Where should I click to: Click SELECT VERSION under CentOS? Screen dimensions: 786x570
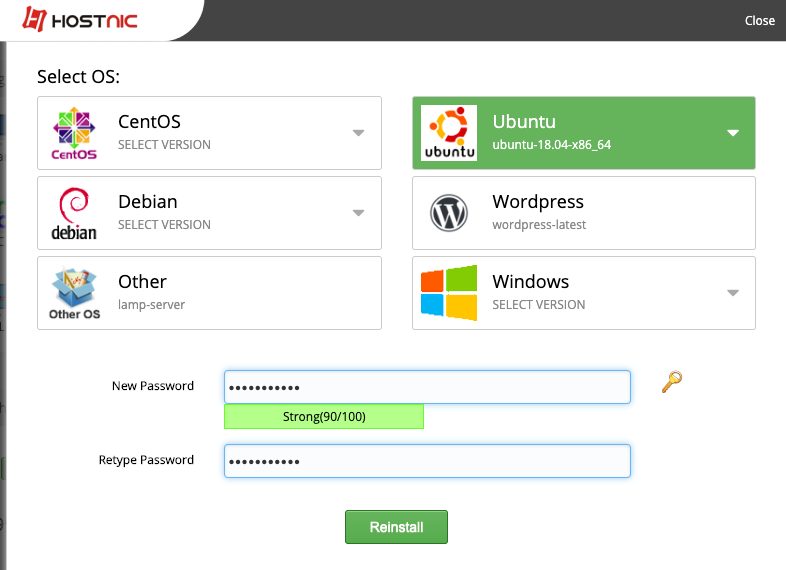(164, 145)
